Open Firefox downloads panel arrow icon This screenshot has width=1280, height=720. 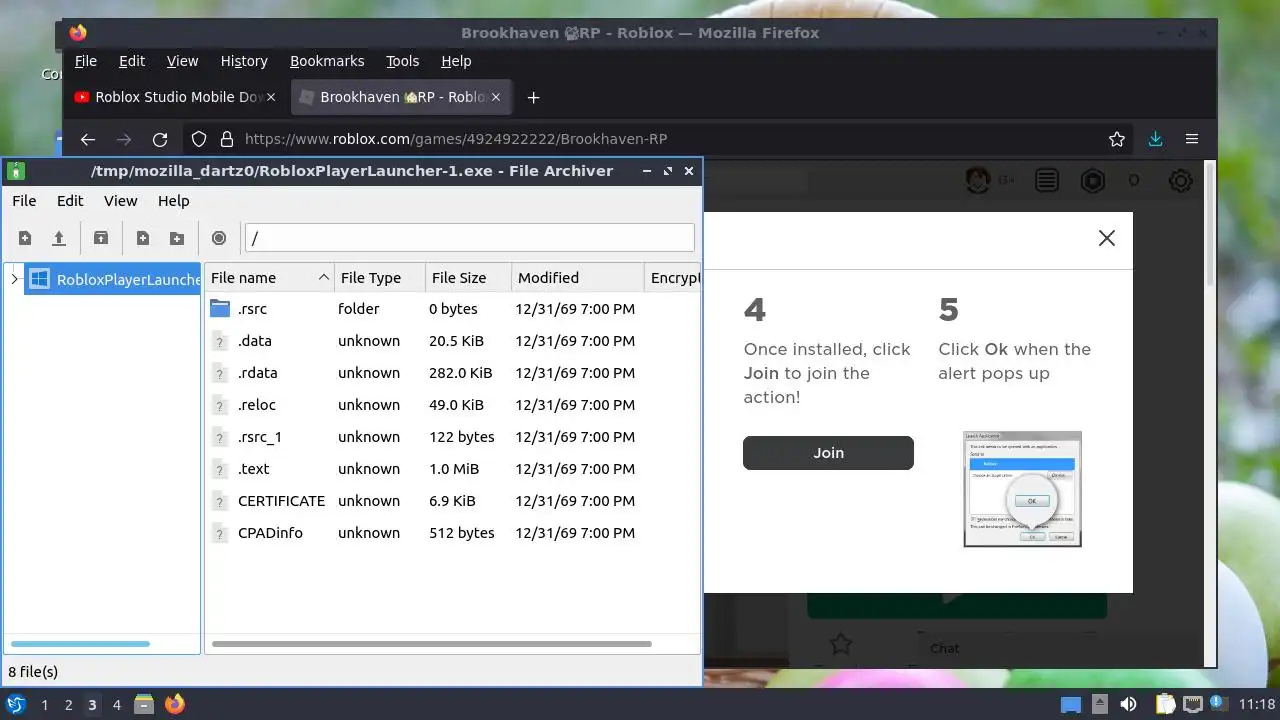(1155, 139)
